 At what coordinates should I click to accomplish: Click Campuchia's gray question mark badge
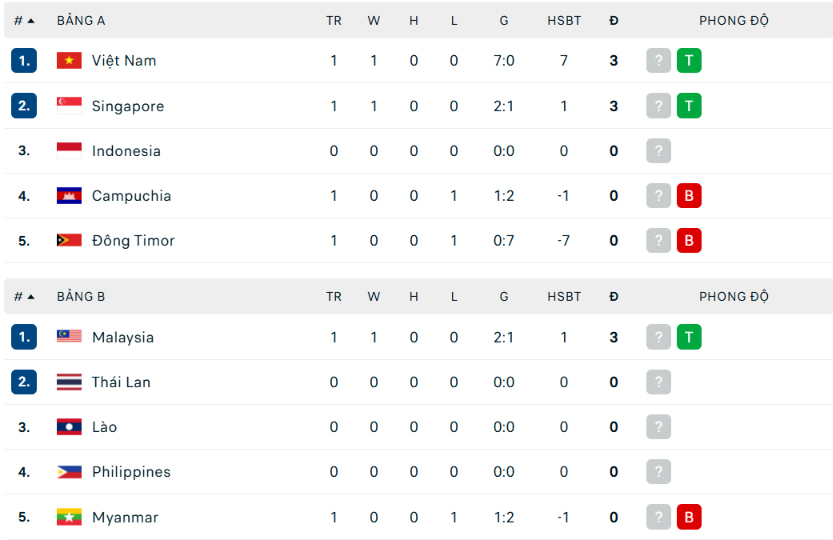pyautogui.click(x=659, y=196)
